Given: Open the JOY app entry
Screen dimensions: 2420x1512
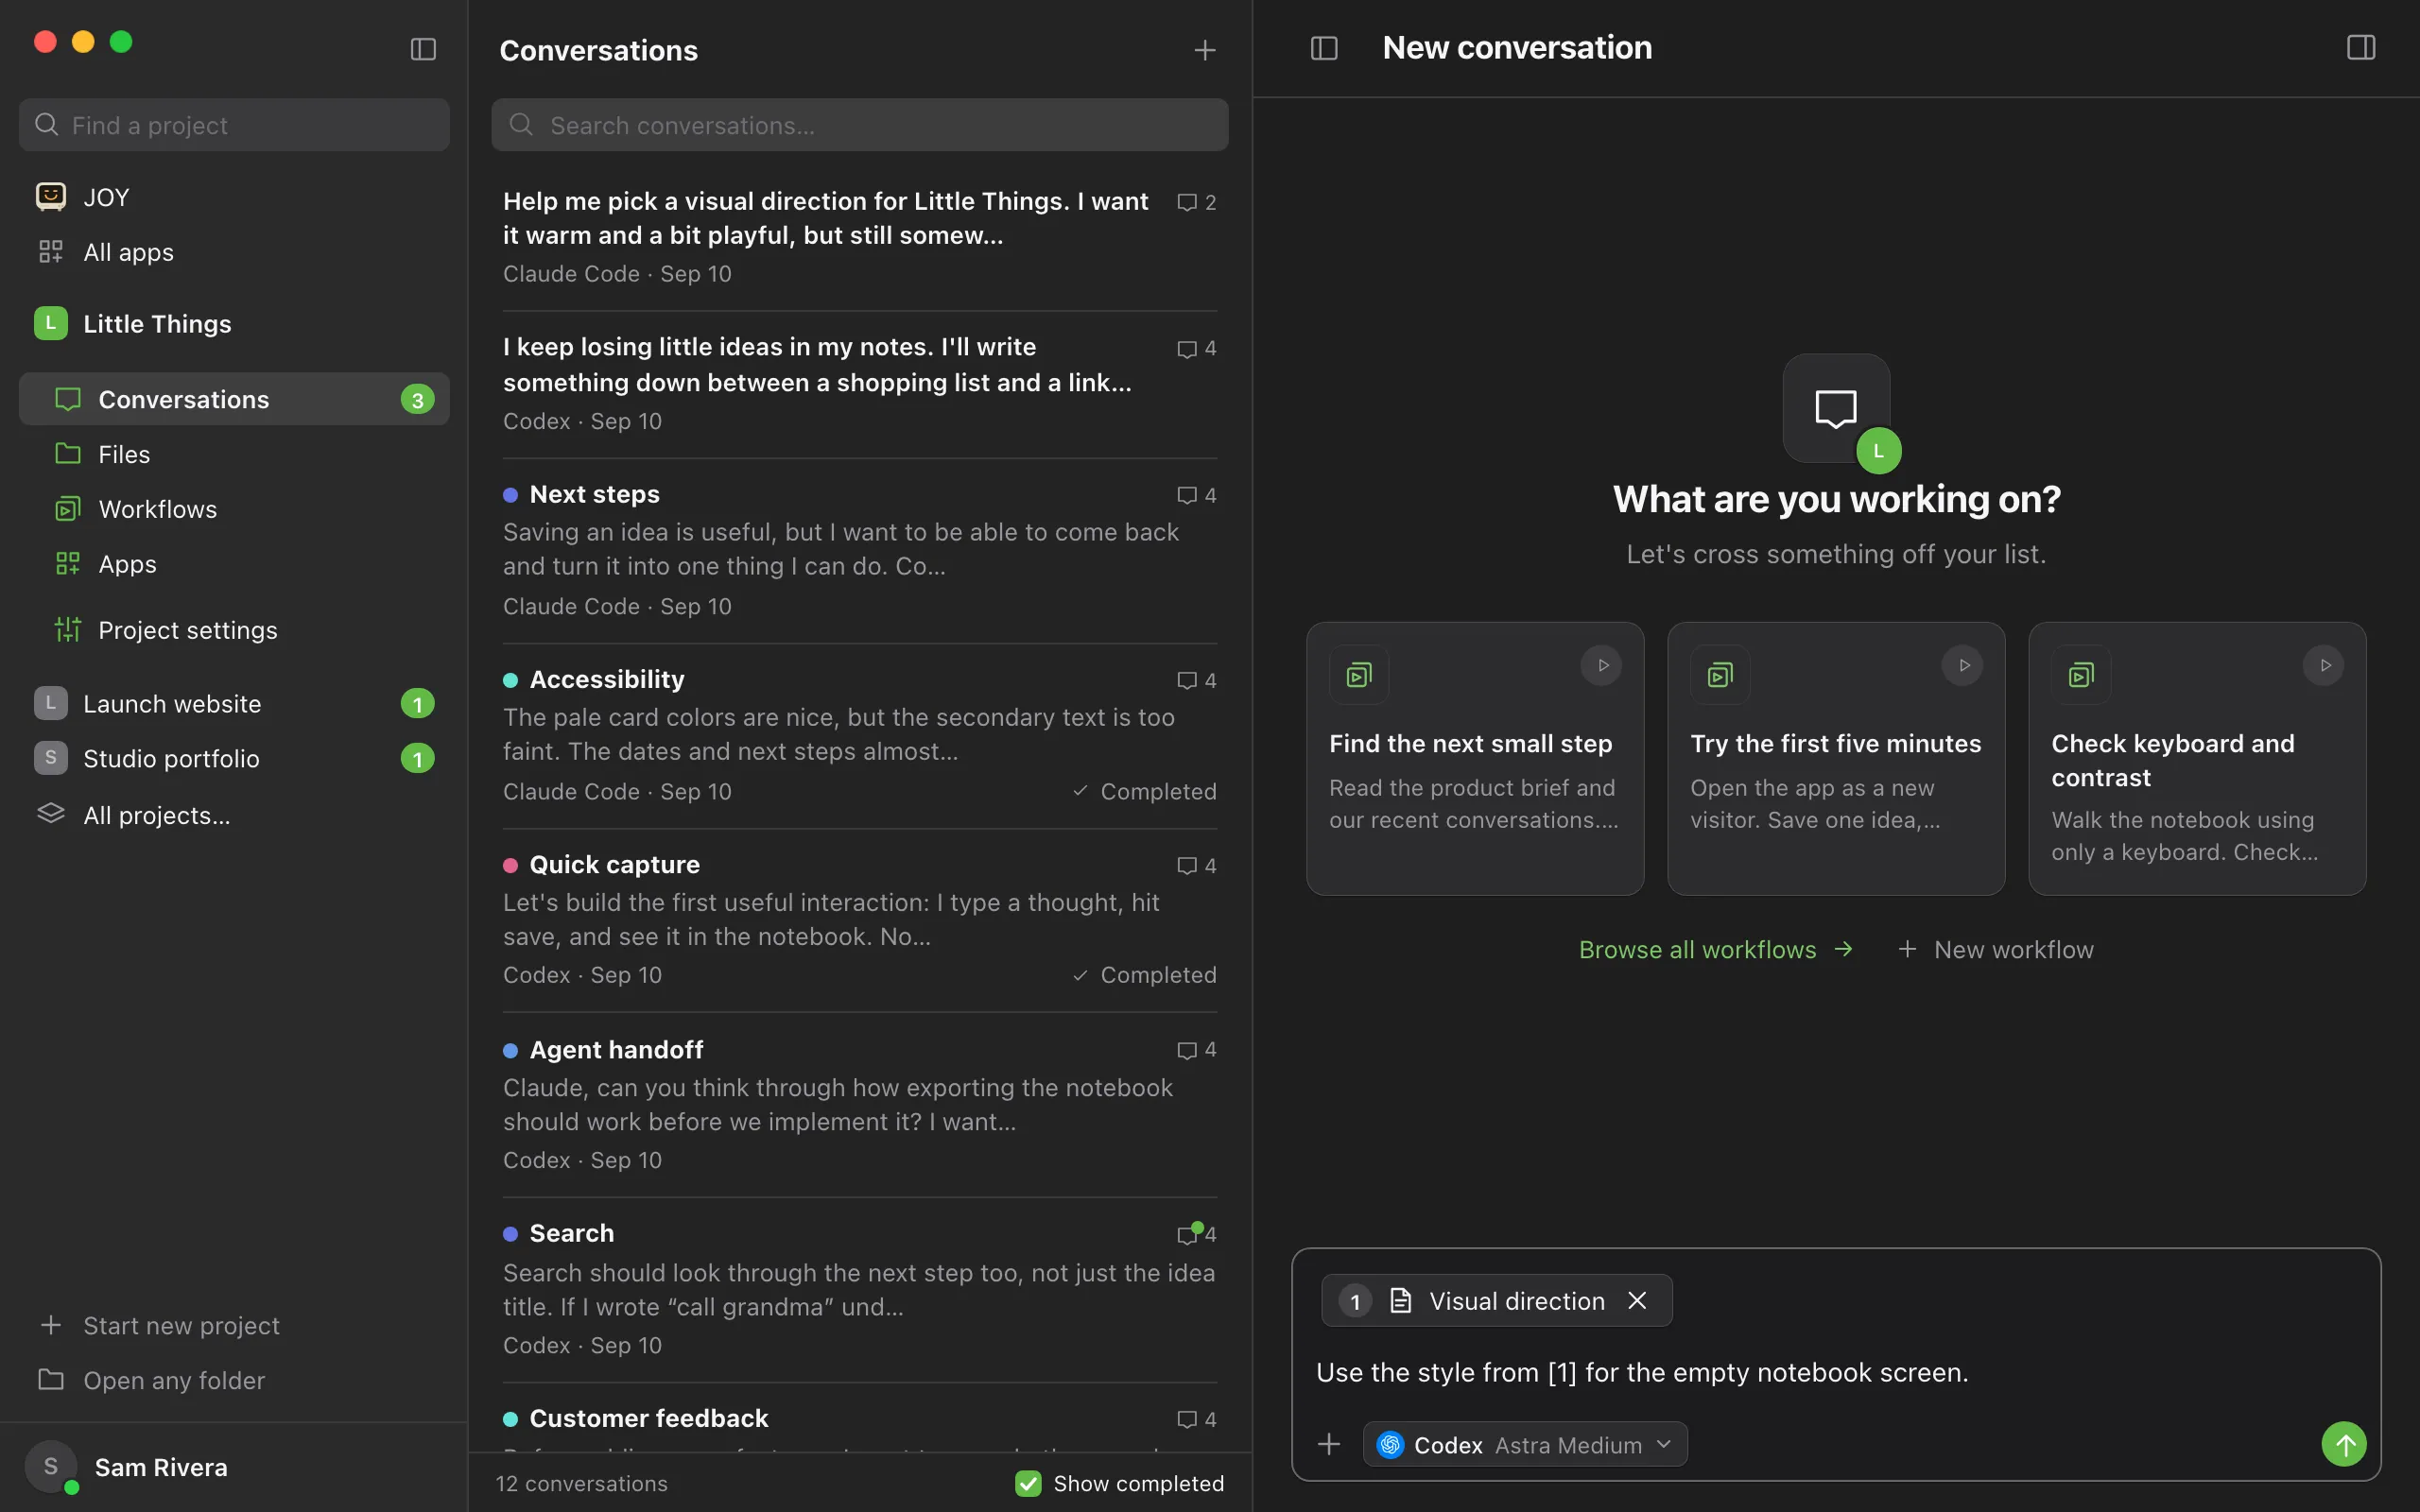Looking at the screenshot, I should tap(234, 197).
